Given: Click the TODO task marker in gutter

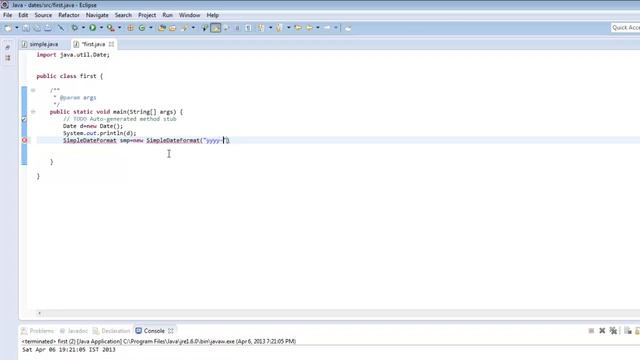Looking at the screenshot, I should [x=24, y=119].
